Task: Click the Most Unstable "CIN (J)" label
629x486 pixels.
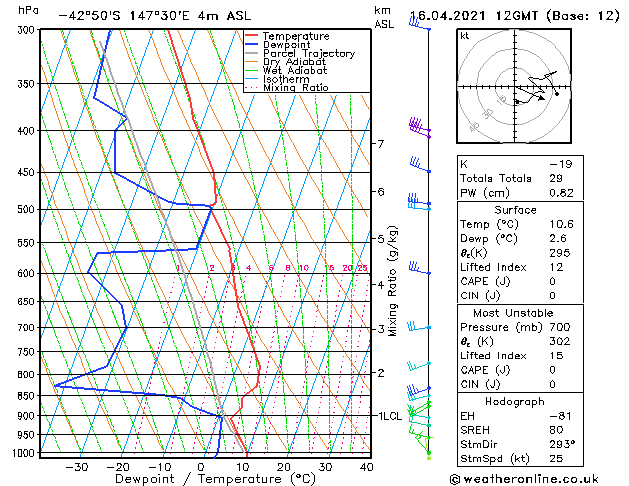Action: [x=480, y=385]
